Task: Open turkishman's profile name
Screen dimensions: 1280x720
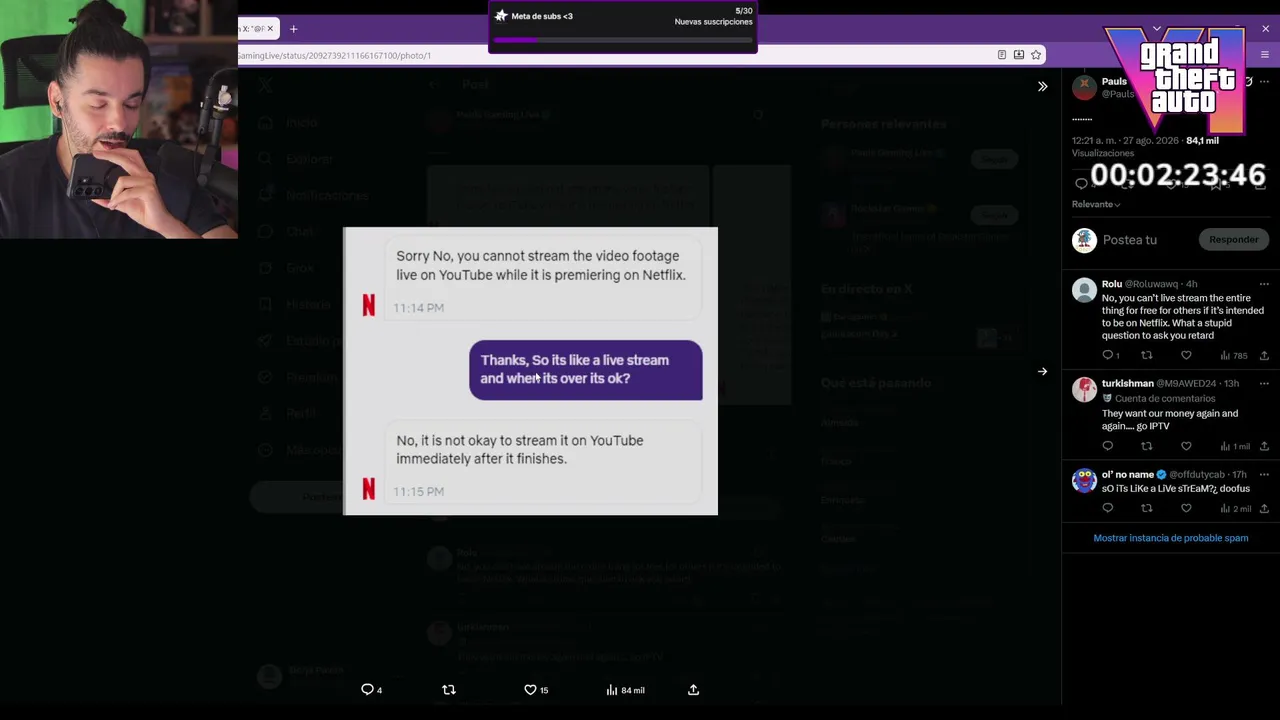Action: coord(1127,384)
